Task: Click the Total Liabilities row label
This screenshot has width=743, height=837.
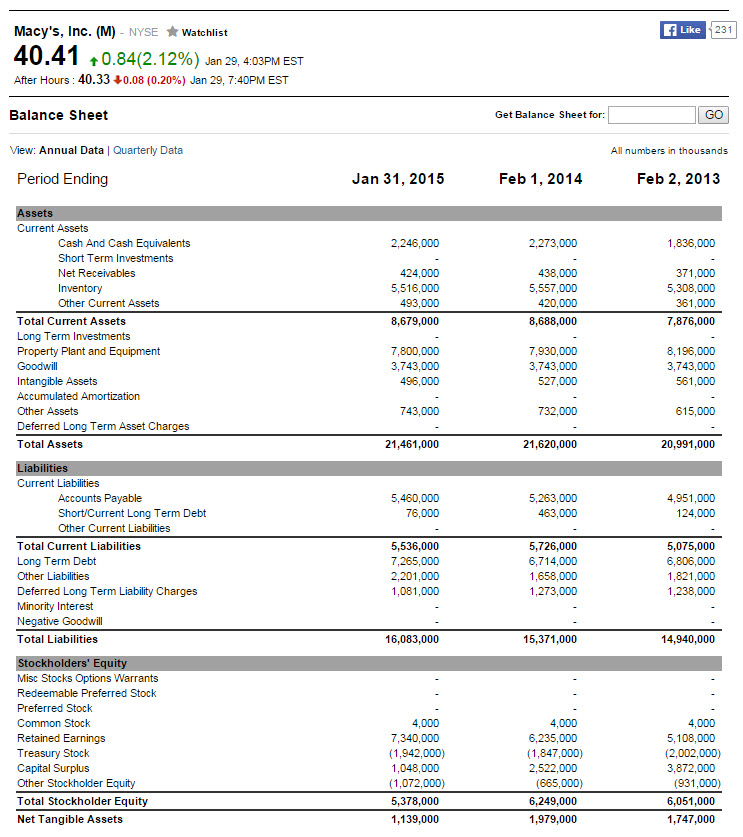Action: click(57, 639)
